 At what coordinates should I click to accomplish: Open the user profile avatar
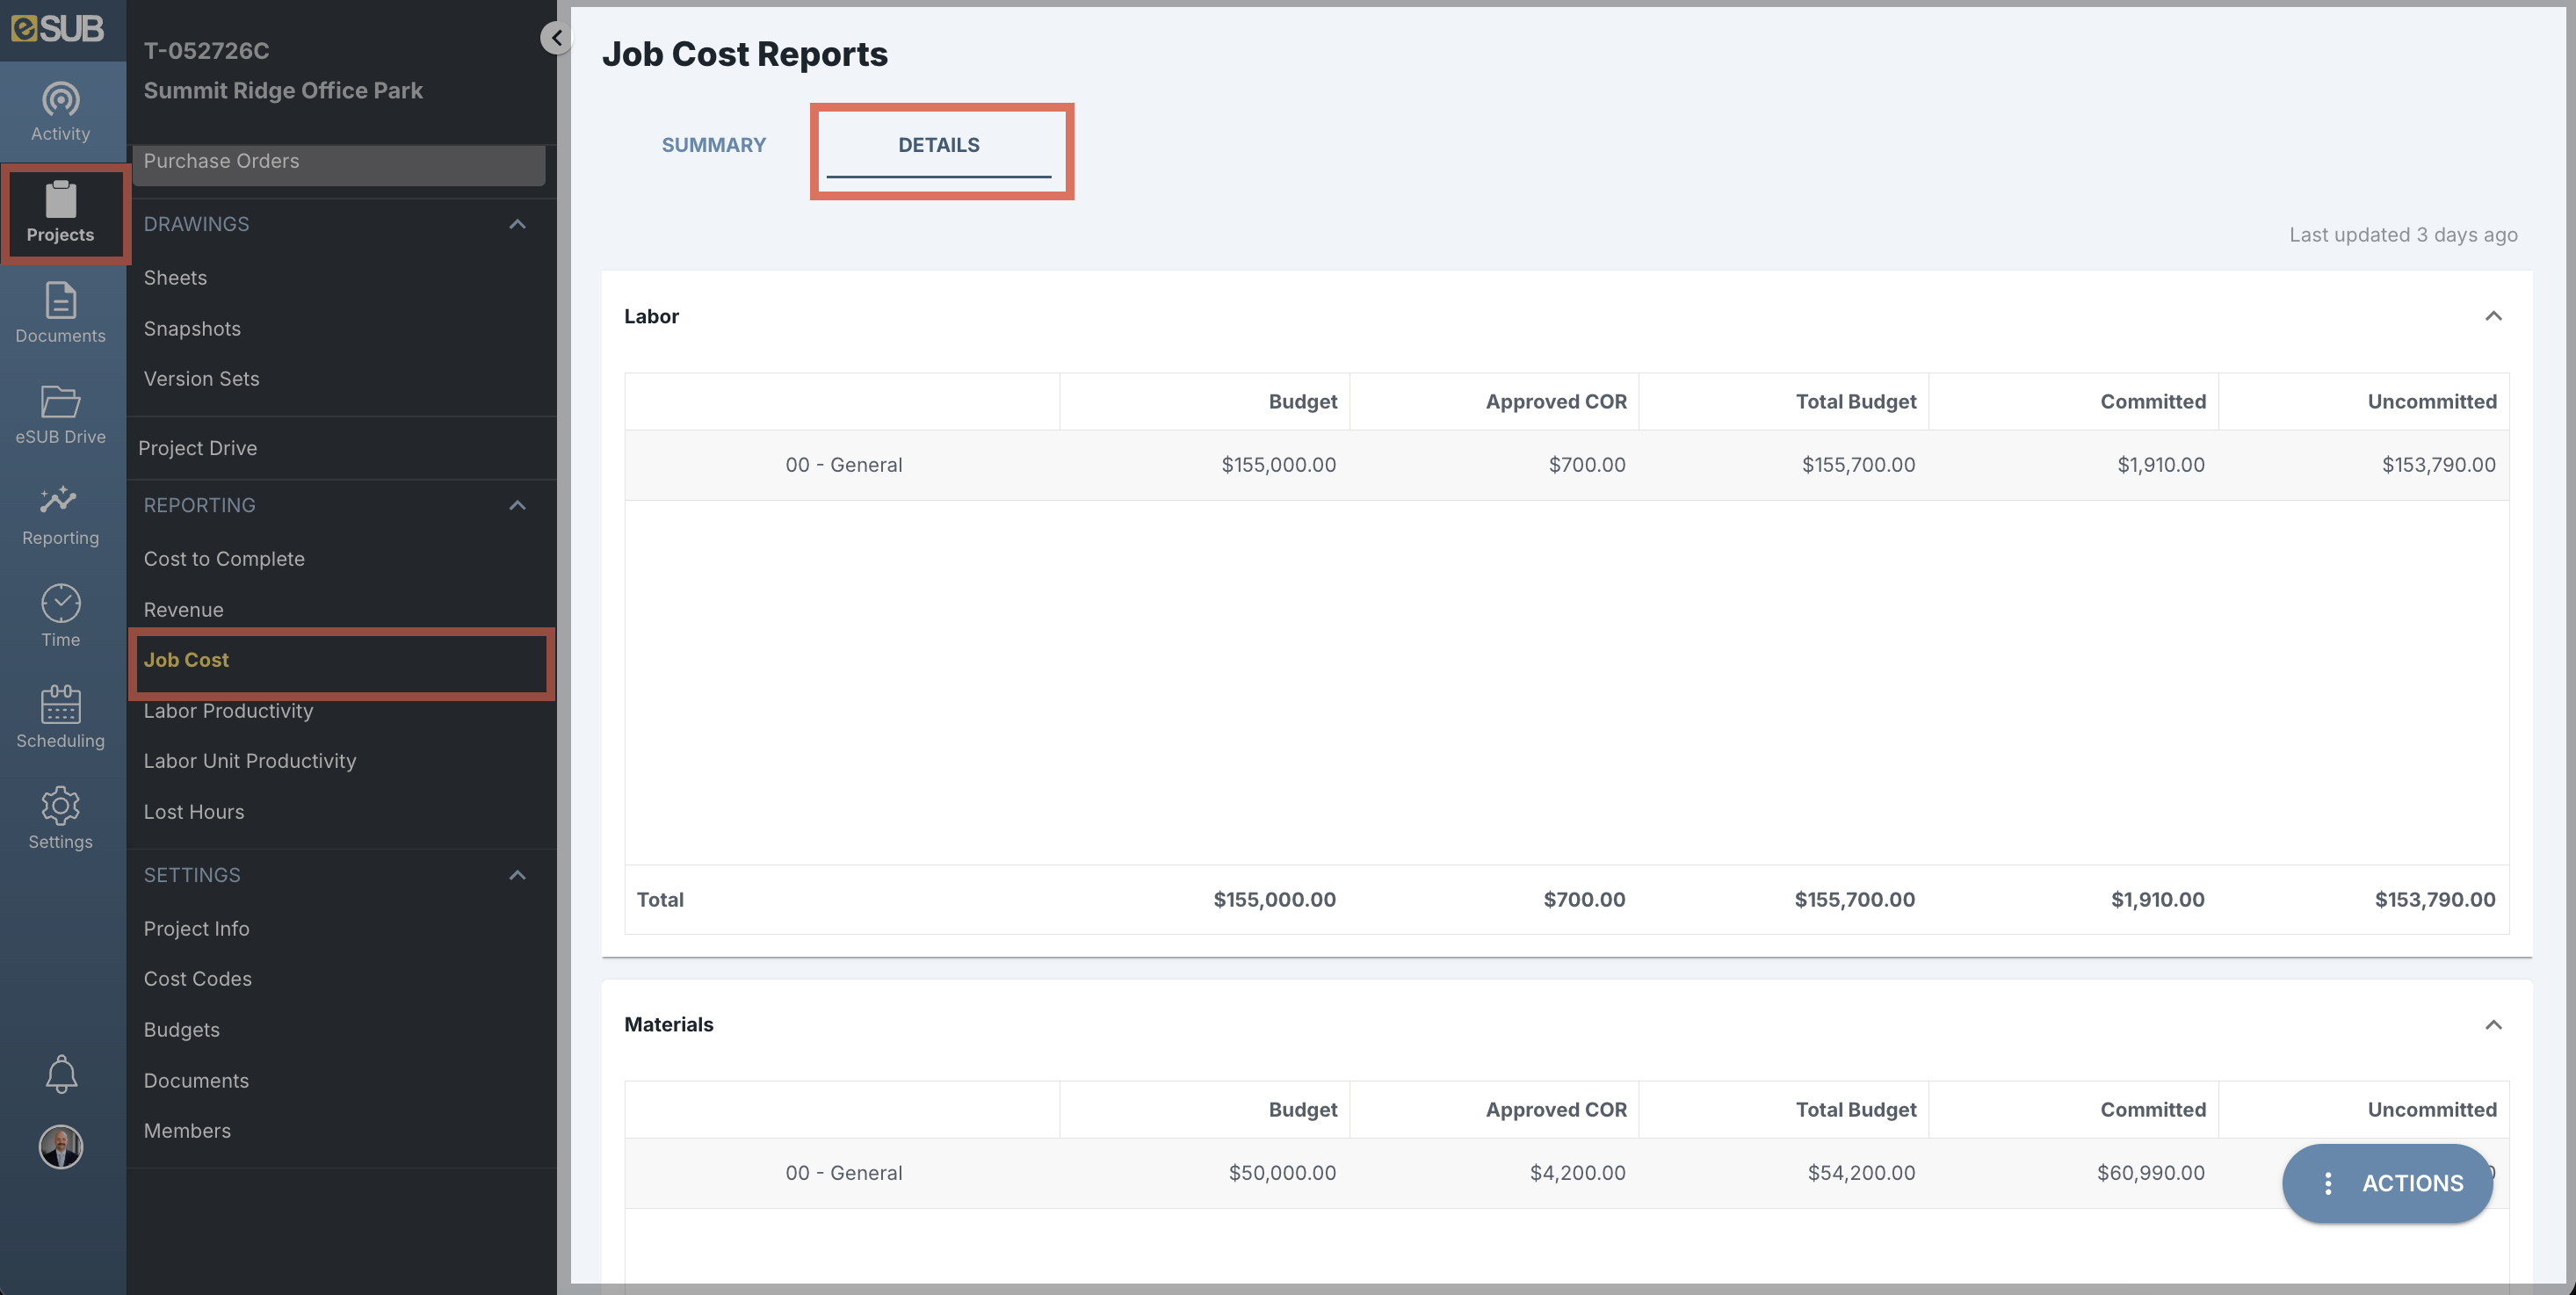click(x=61, y=1147)
